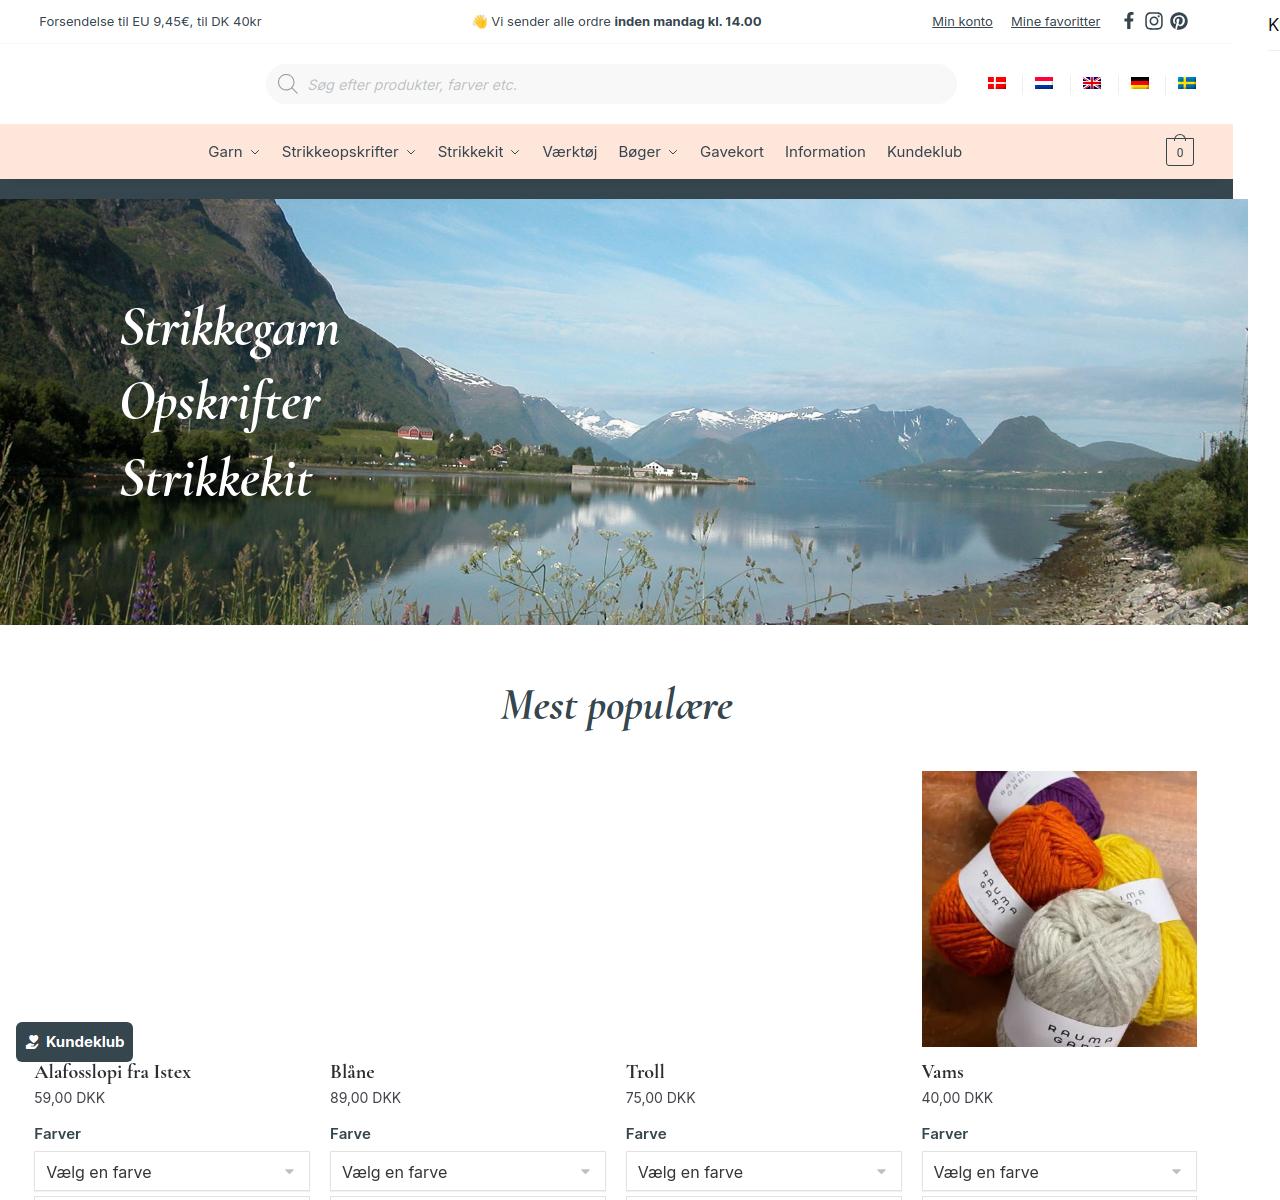The width and height of the screenshot is (1280, 1200).
Task: Open color dropdown for Alafosslopi fra Istex
Action: (x=172, y=1172)
